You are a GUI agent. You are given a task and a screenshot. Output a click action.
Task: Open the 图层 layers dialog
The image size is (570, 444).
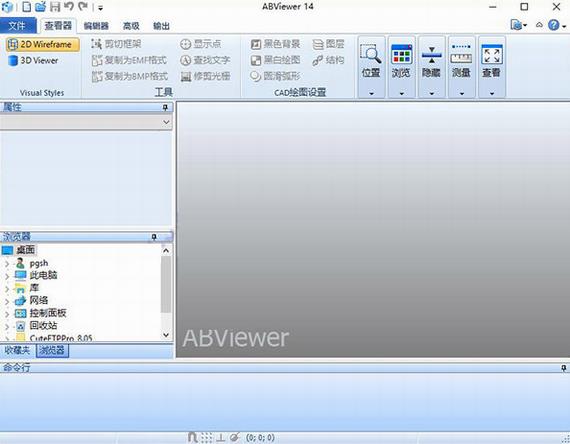pos(328,44)
